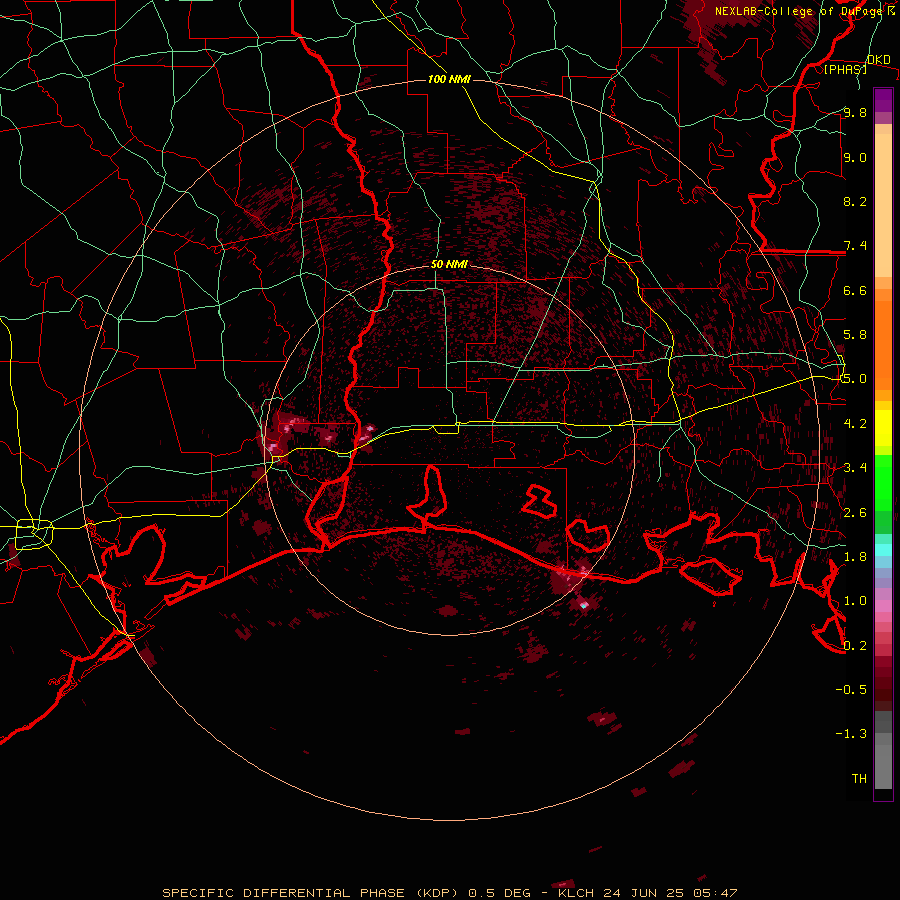900x900 pixels.
Task: Pick the bright yellow legend swatch
Action: click(883, 428)
